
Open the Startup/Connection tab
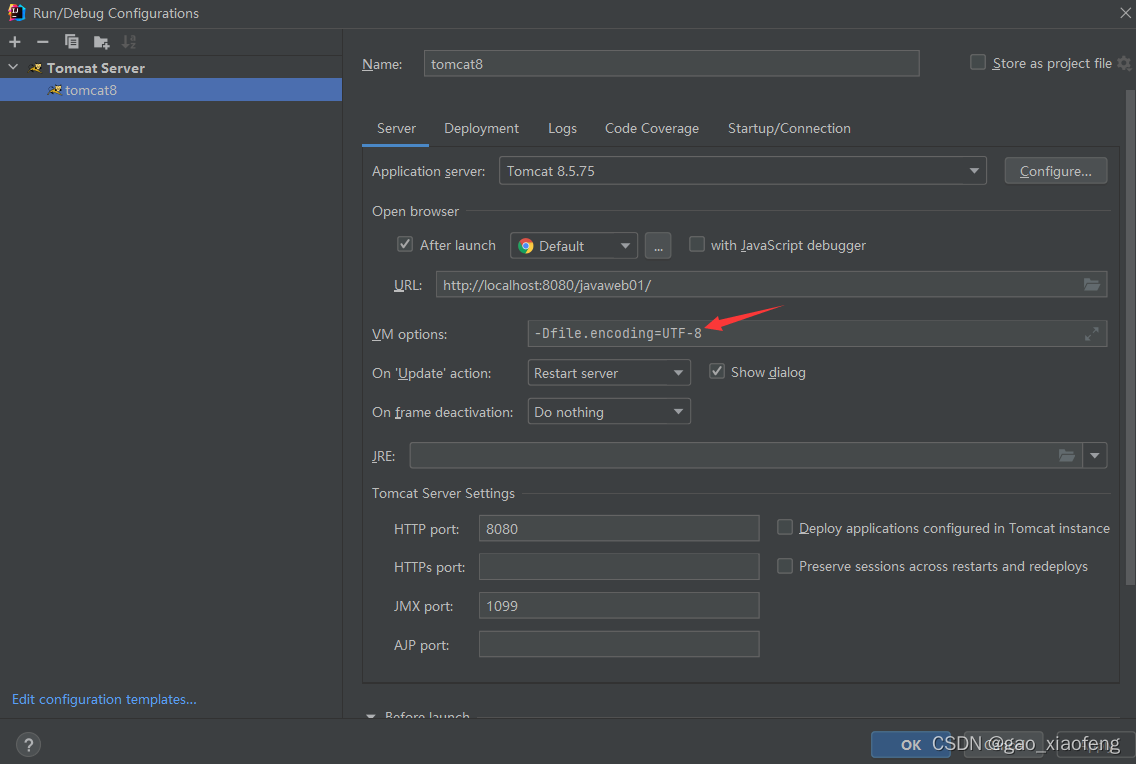[x=789, y=128]
